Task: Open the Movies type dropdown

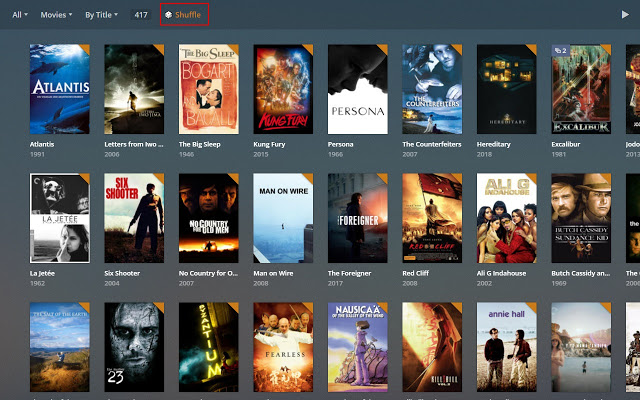Action: point(56,15)
